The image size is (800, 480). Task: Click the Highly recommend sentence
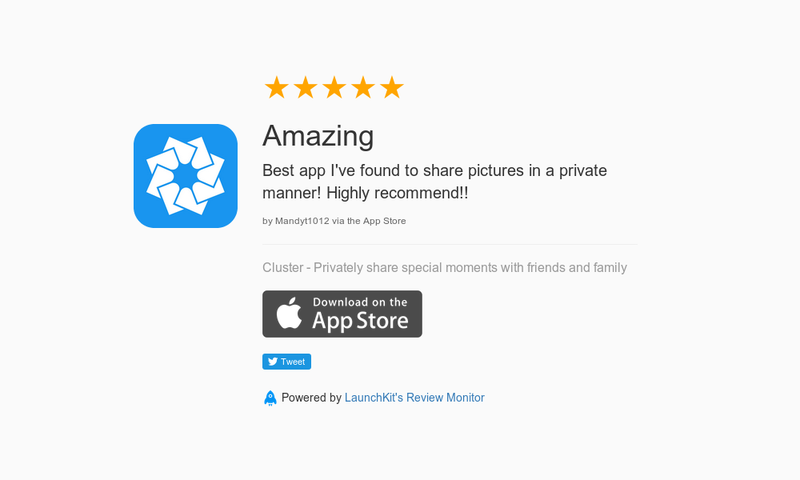[x=397, y=193]
